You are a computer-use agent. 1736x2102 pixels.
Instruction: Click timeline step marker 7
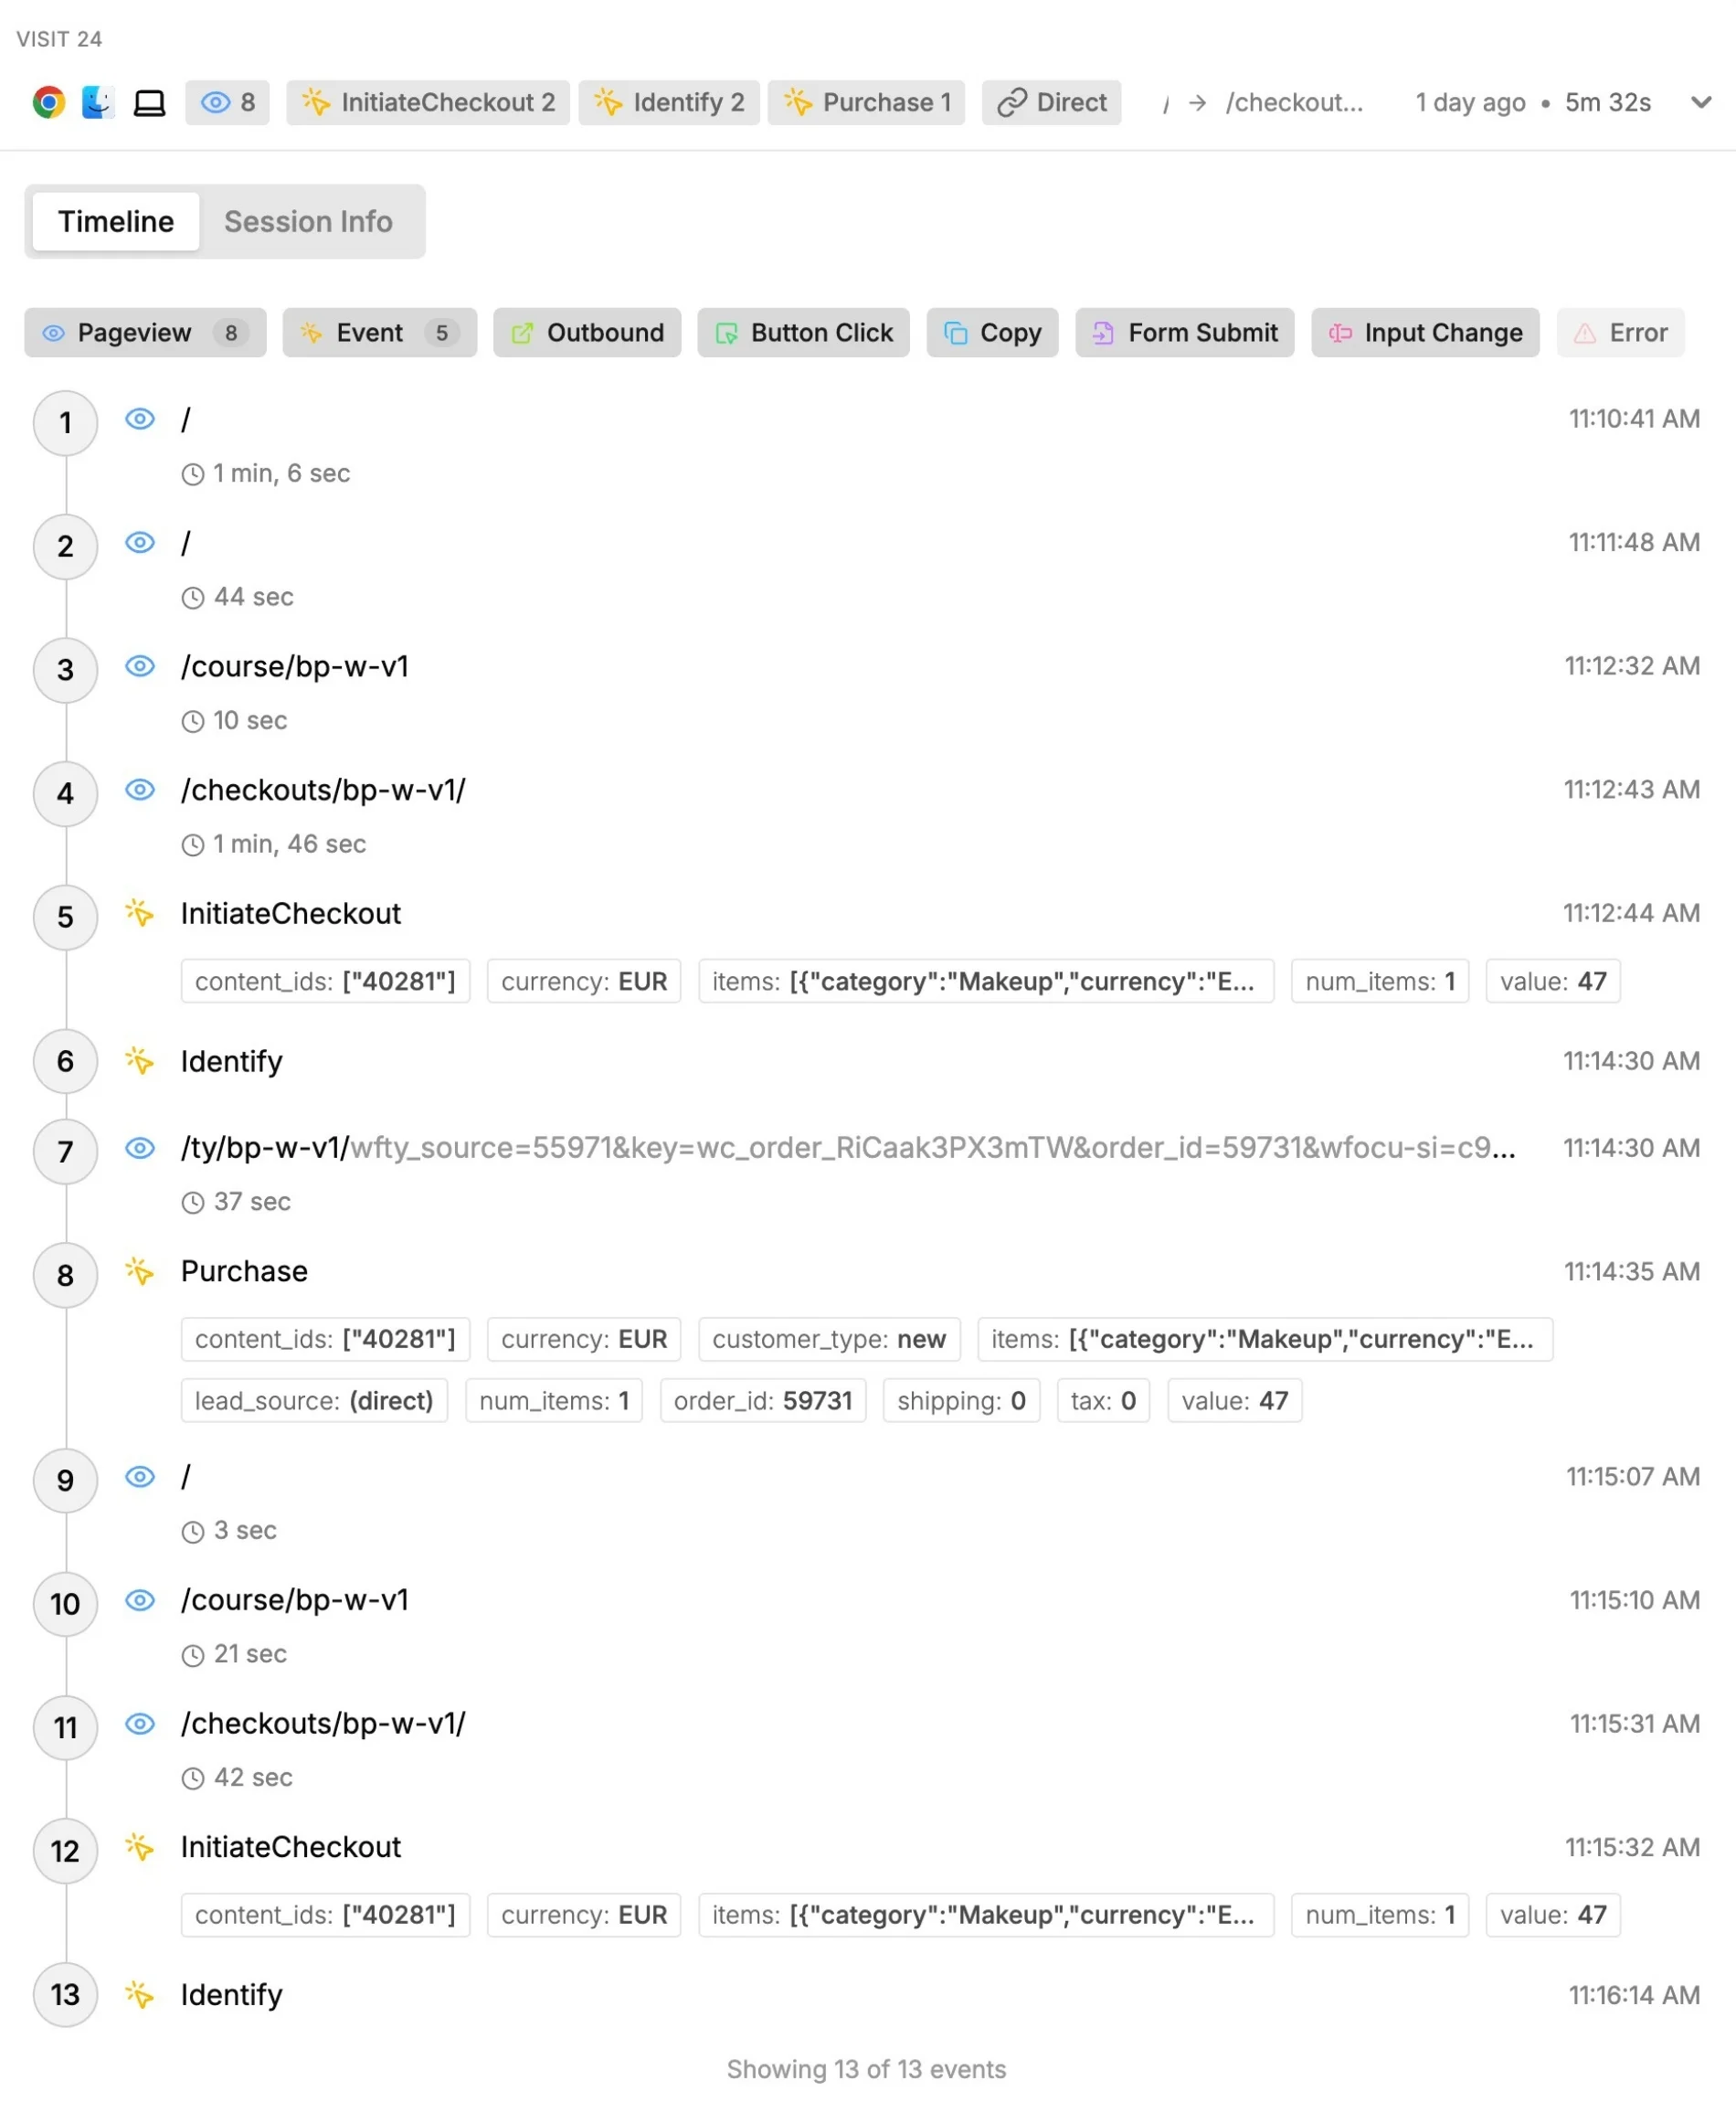click(65, 1151)
